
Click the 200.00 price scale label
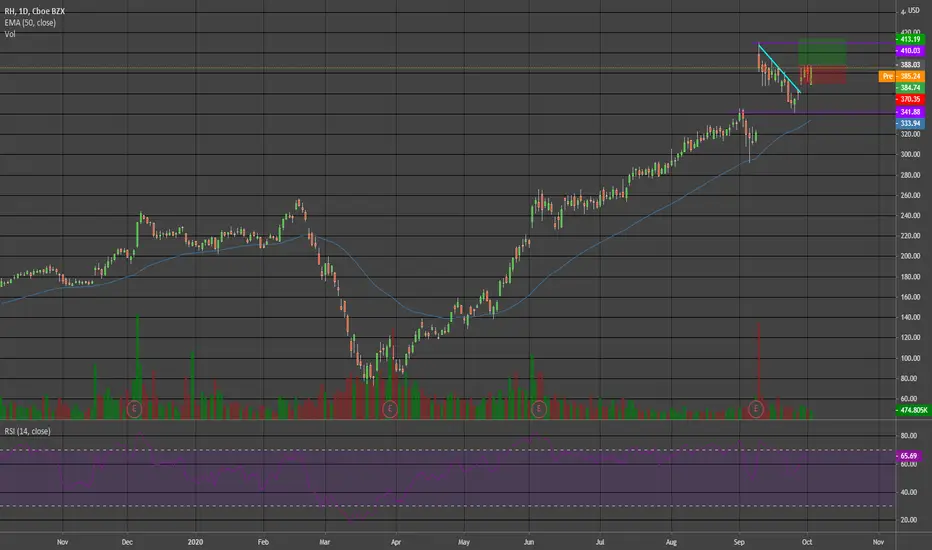click(x=910, y=256)
